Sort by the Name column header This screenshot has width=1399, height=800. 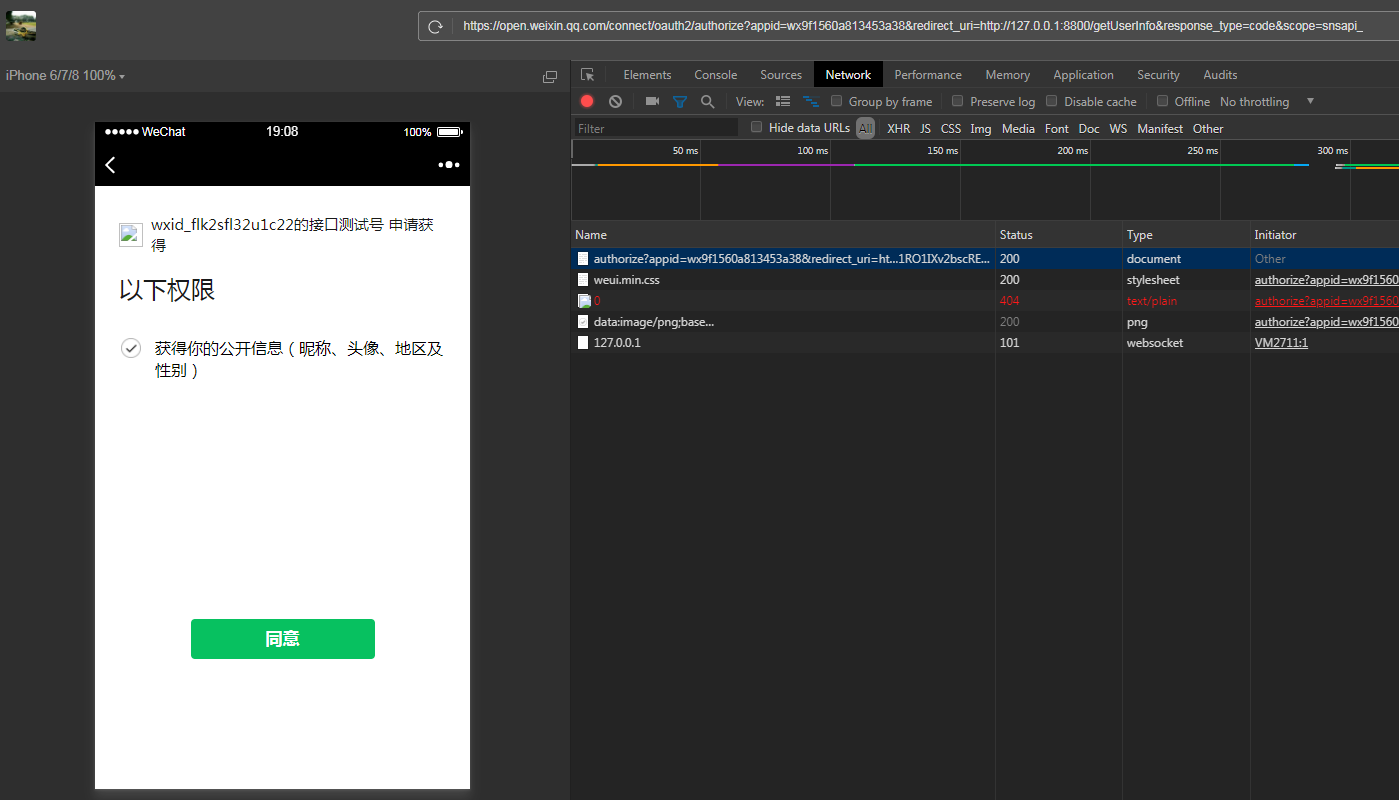[x=783, y=235]
